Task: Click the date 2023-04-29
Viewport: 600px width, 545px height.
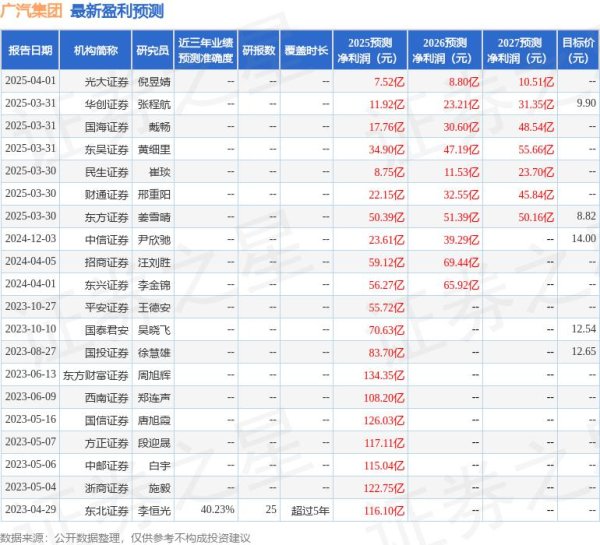Action: click(31, 510)
